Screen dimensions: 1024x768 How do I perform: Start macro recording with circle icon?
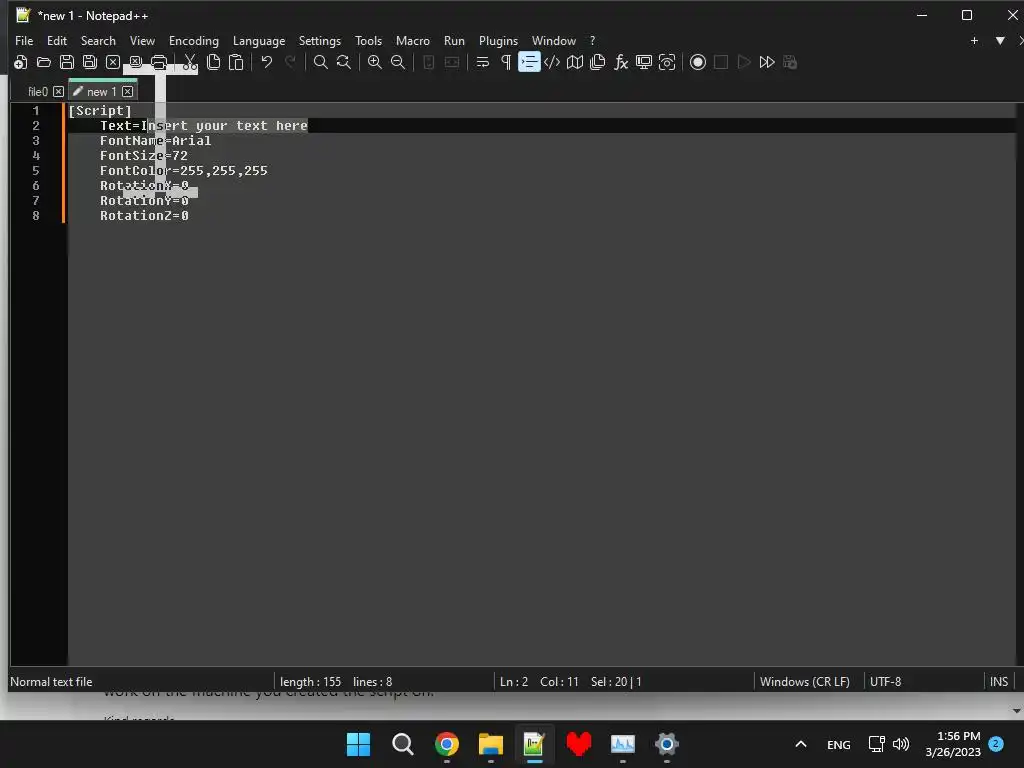(697, 62)
